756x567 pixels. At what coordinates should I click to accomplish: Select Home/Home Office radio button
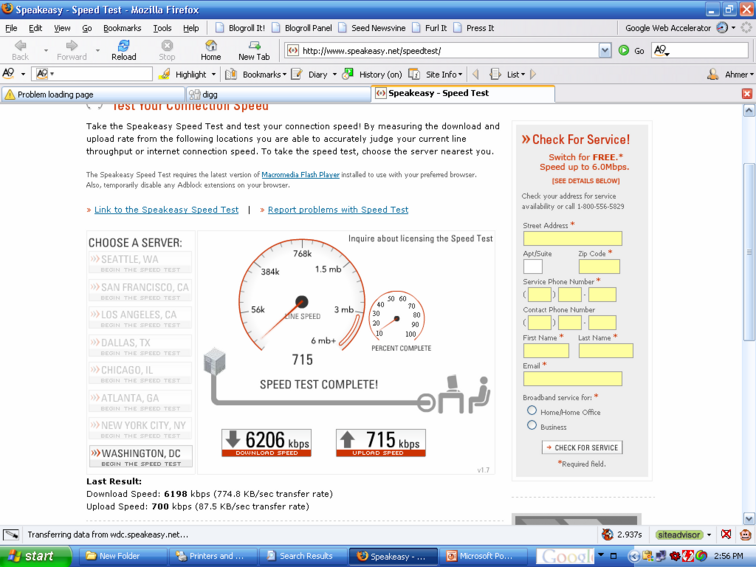click(x=532, y=410)
